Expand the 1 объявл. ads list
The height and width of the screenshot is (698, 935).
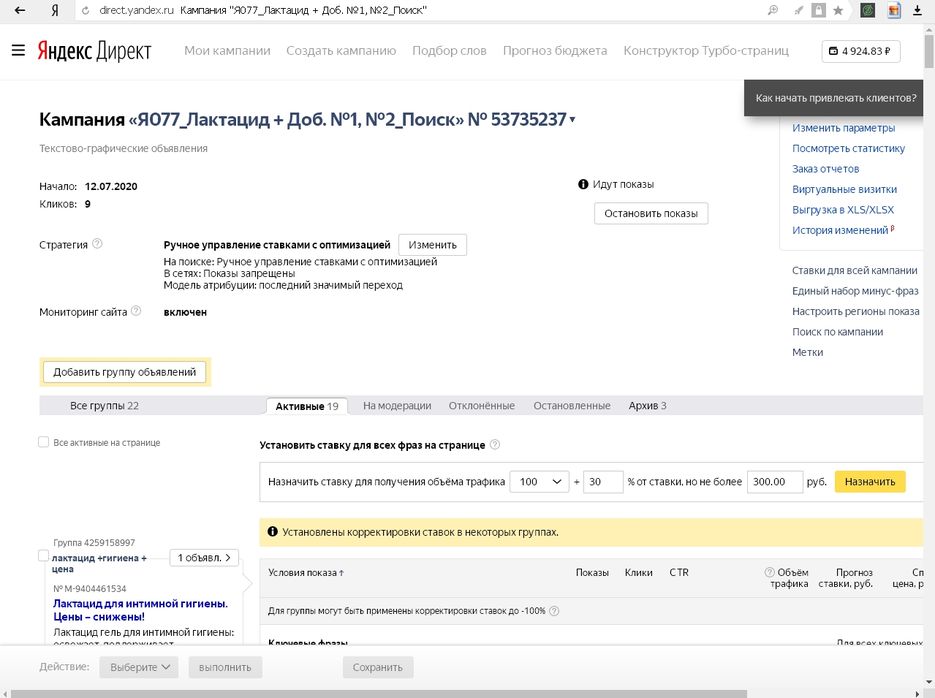coord(204,558)
